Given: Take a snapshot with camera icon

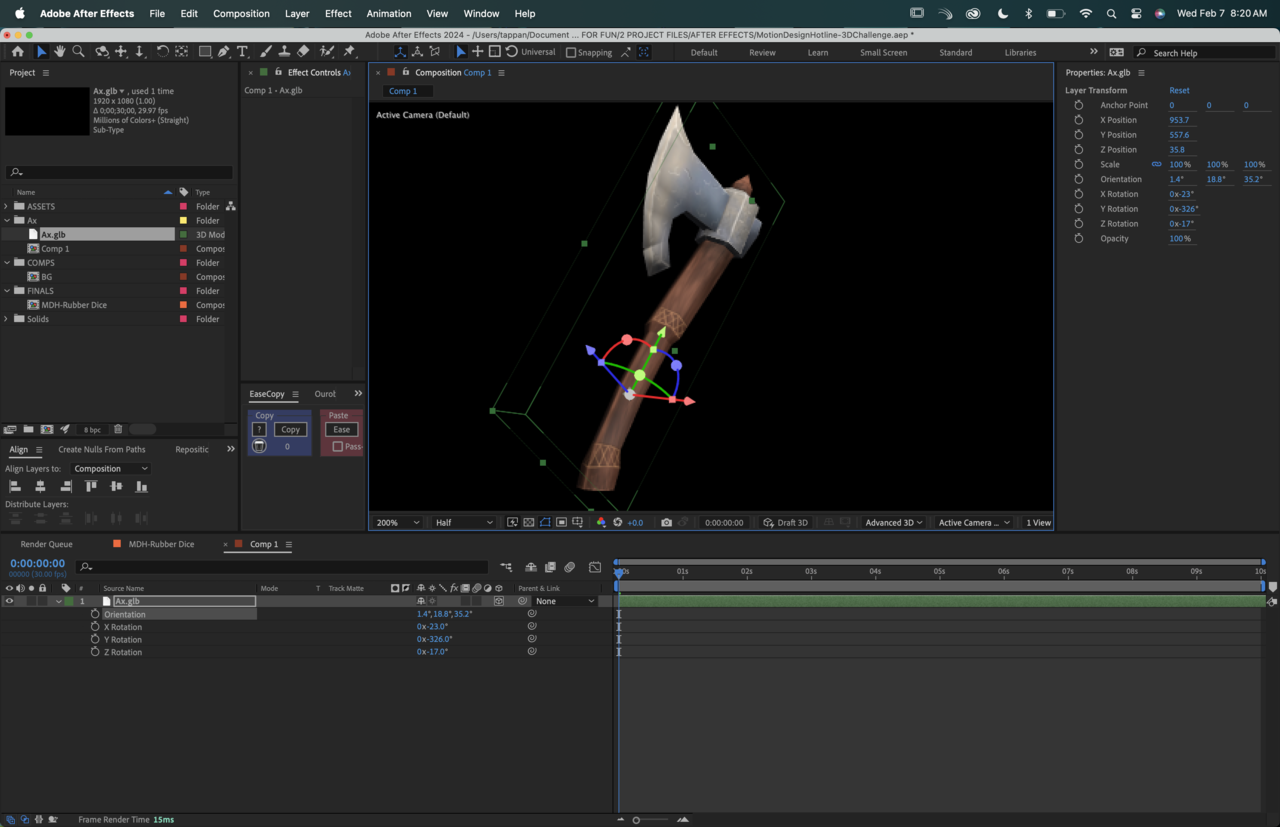Looking at the screenshot, I should point(666,523).
